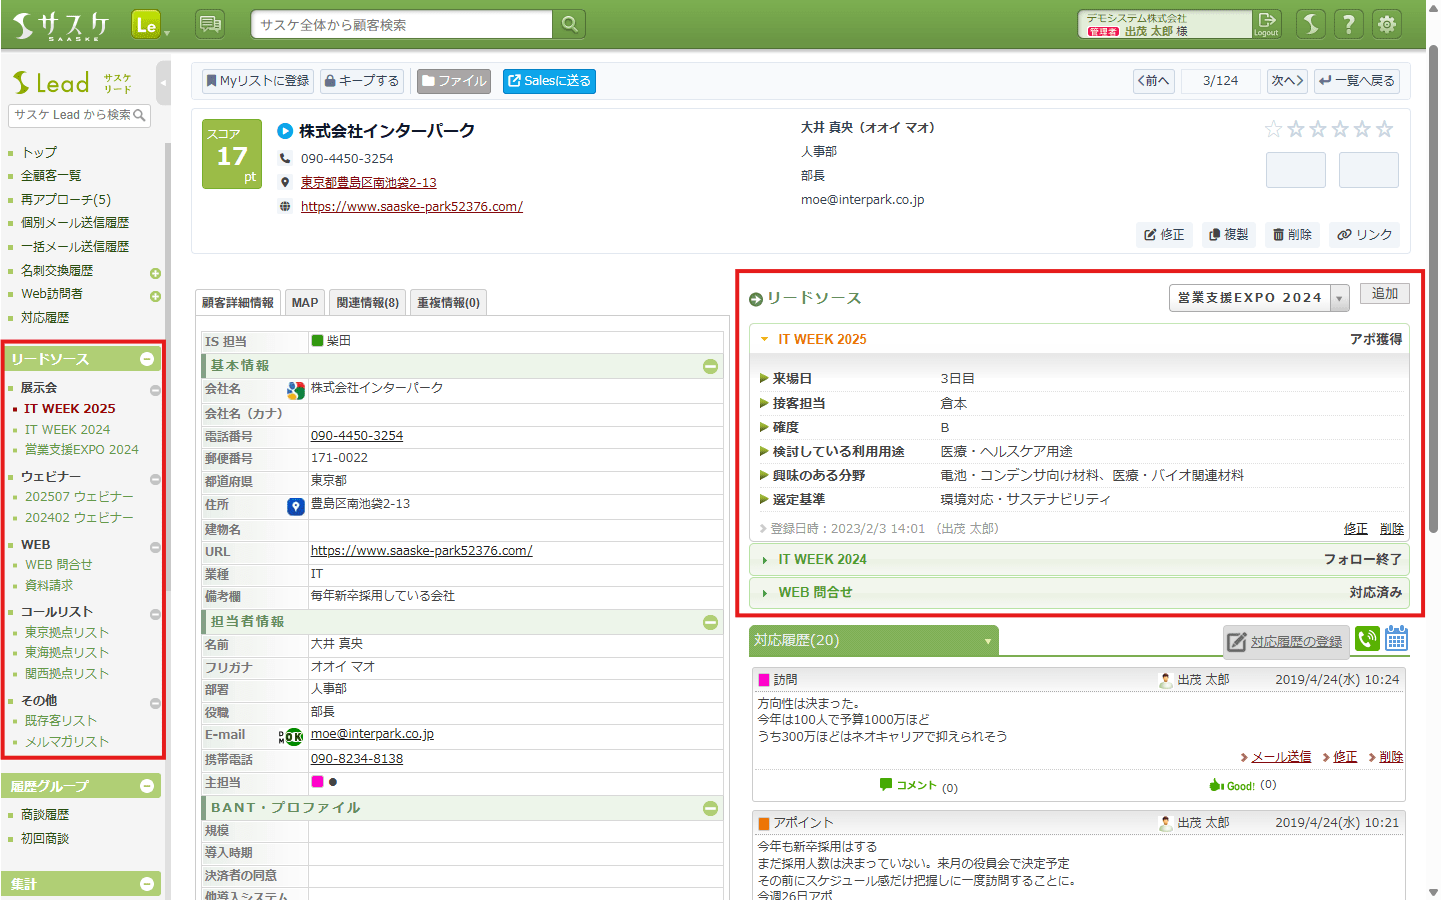The image size is (1441, 900).
Task: Open the chat message icon in header
Action: pyautogui.click(x=210, y=24)
